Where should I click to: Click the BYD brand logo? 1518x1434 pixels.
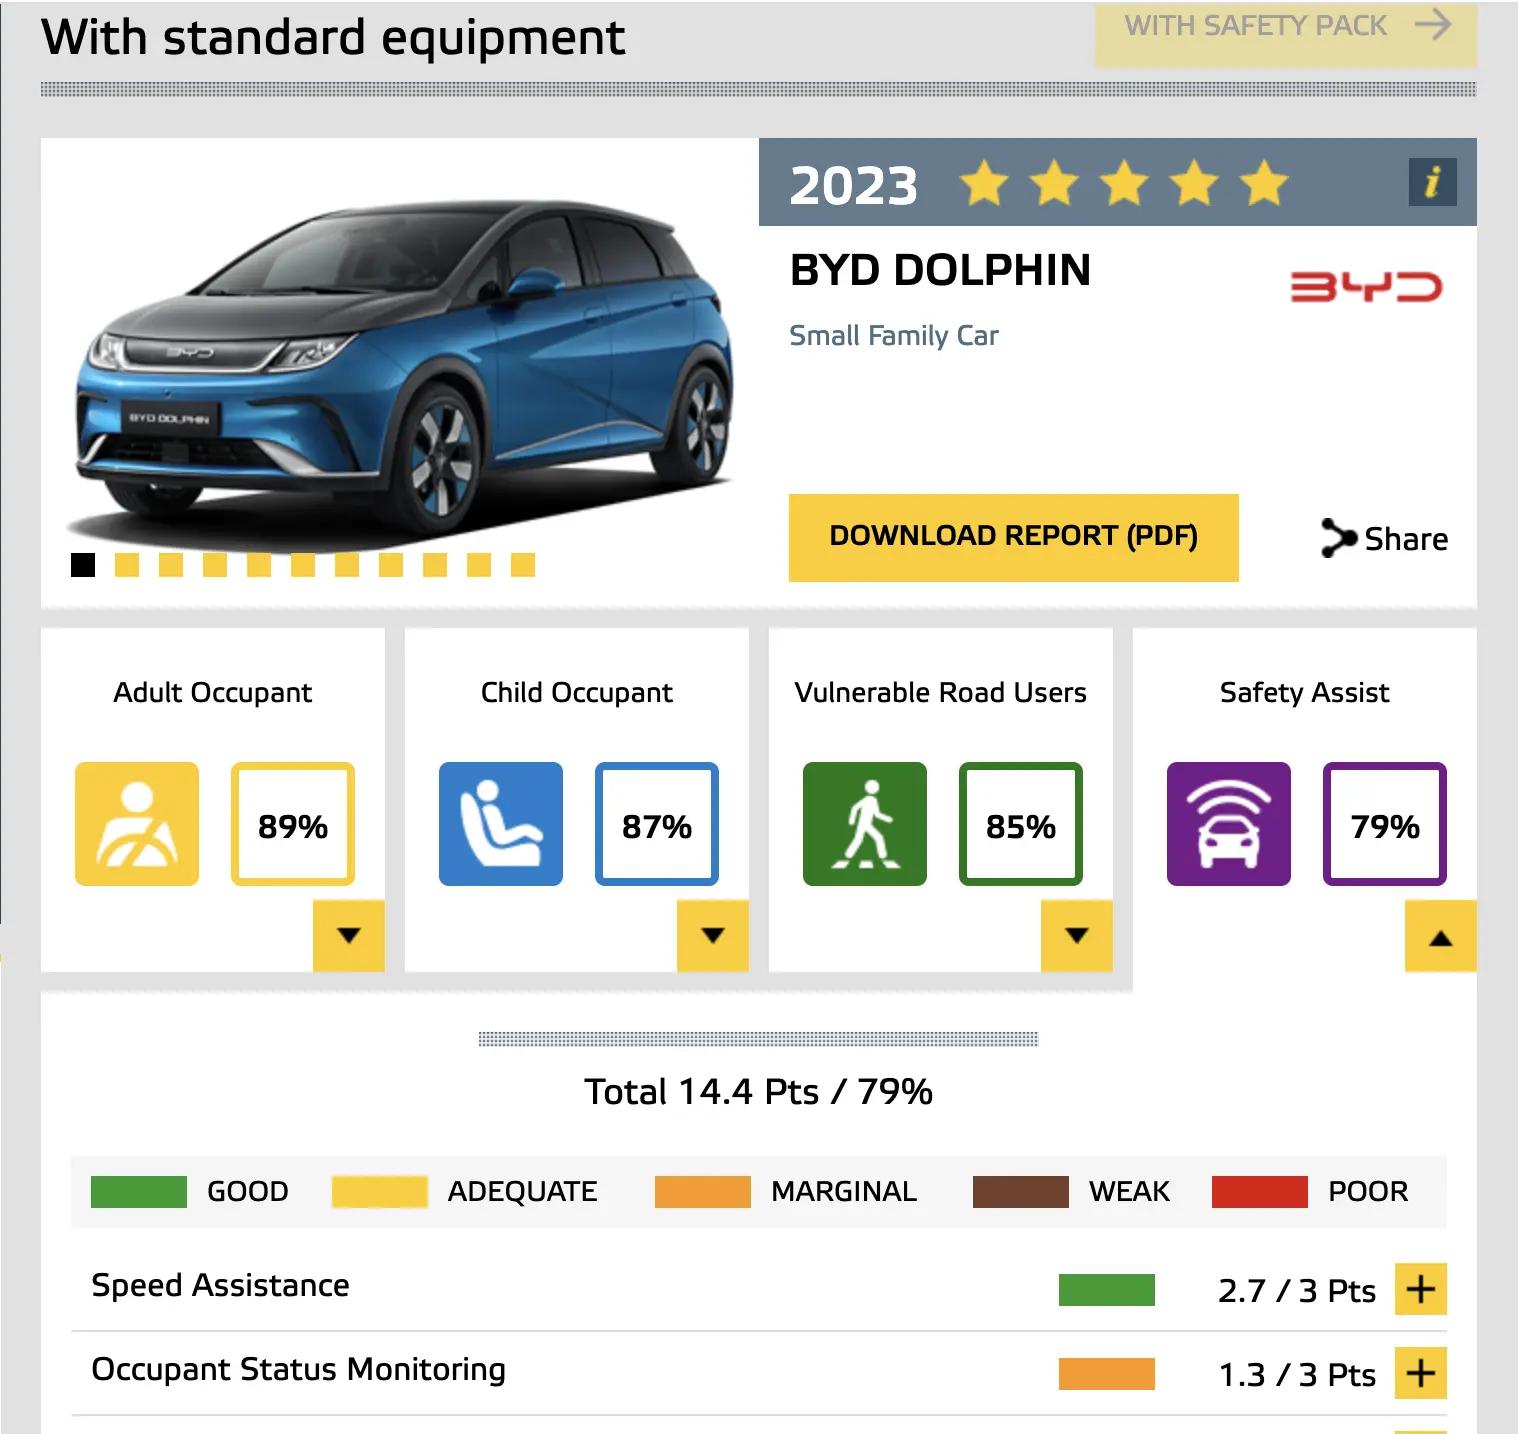click(1366, 287)
